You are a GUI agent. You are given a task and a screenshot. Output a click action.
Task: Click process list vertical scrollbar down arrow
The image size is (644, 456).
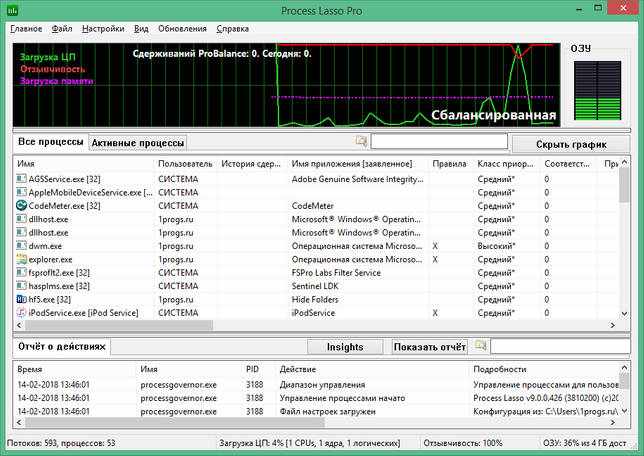point(624,314)
